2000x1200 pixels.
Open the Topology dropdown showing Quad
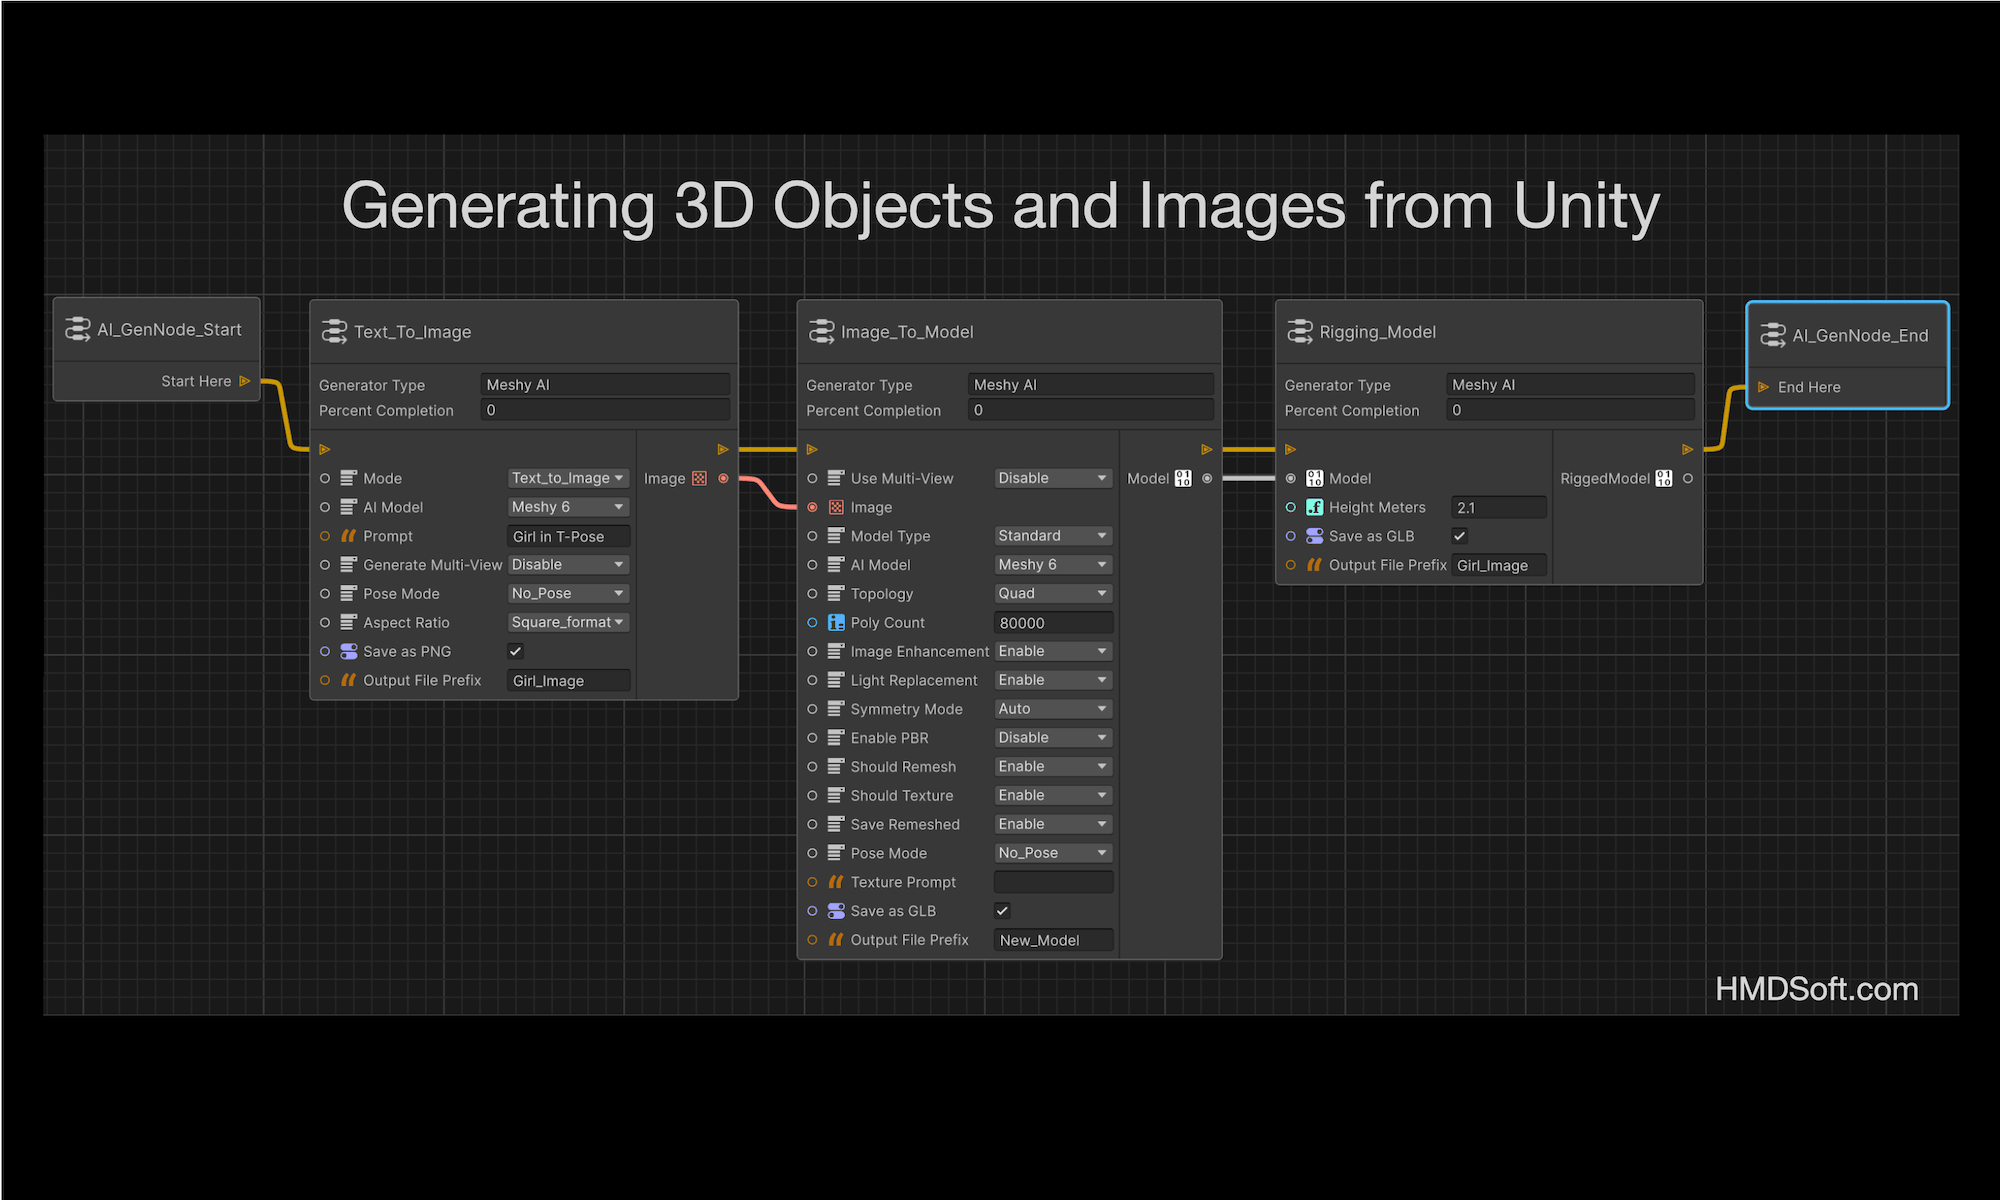pyautogui.click(x=1053, y=594)
